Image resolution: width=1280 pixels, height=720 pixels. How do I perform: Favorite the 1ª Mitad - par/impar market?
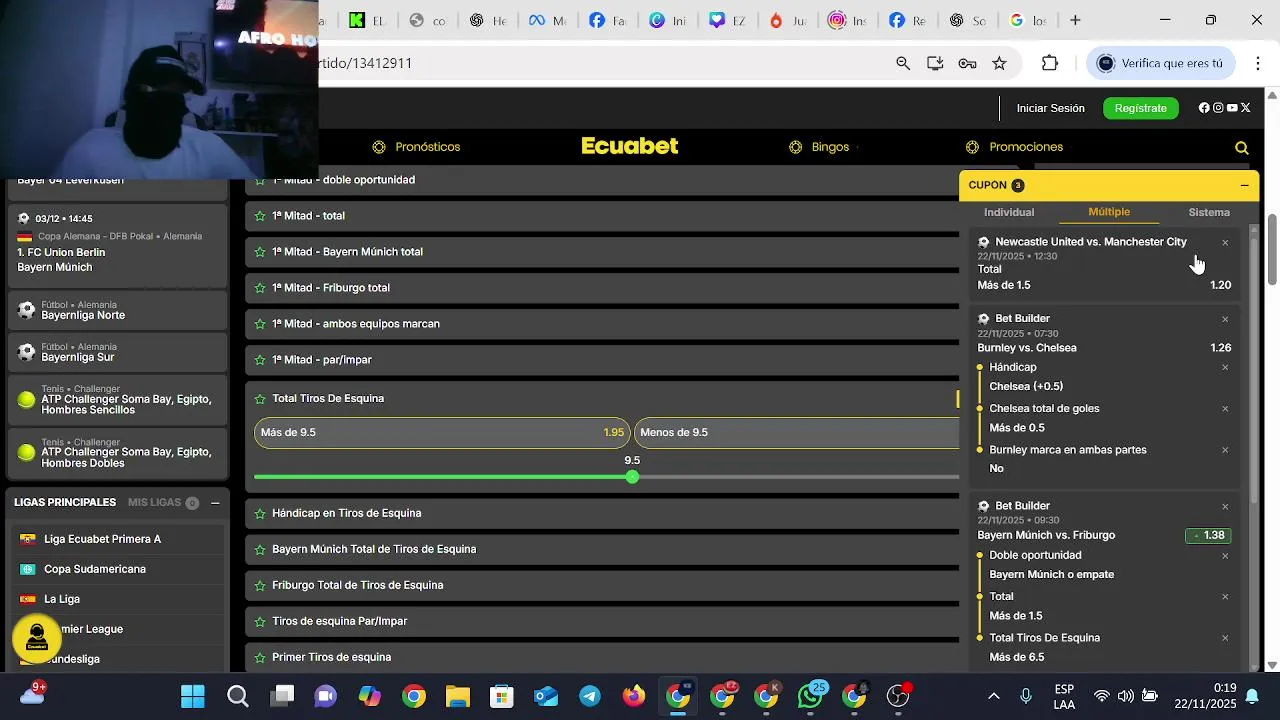260,360
